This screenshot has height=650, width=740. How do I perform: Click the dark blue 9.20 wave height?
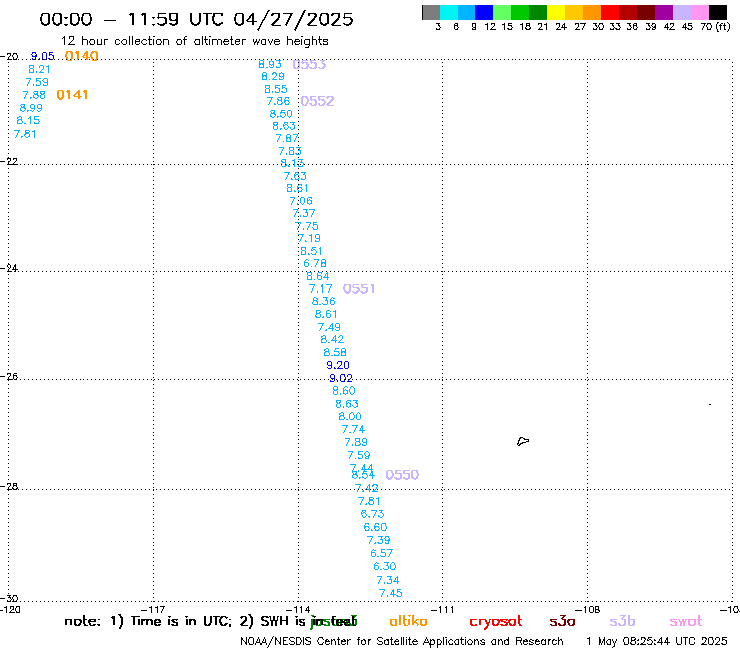click(x=338, y=366)
